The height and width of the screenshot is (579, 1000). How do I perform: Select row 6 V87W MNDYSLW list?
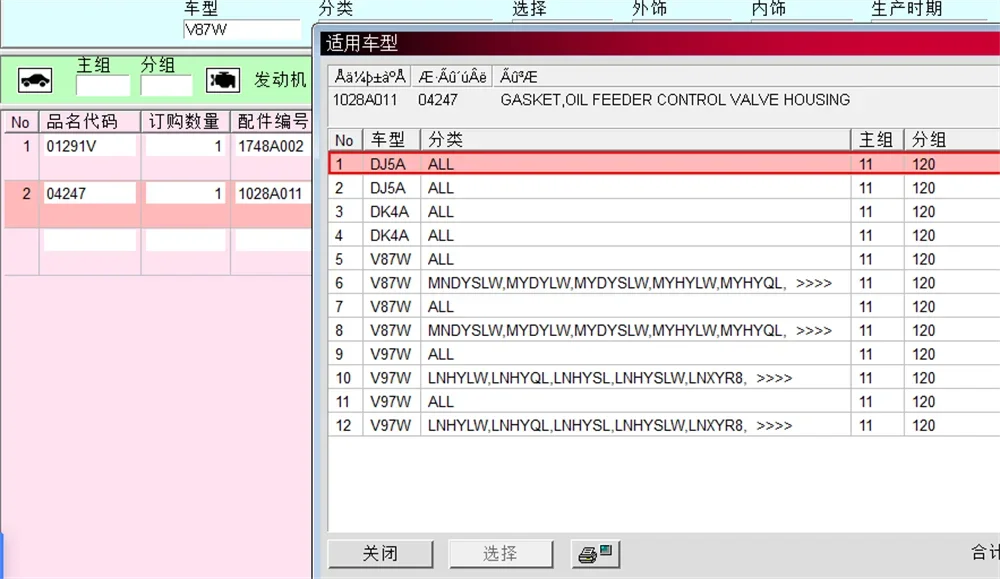[x=664, y=282]
